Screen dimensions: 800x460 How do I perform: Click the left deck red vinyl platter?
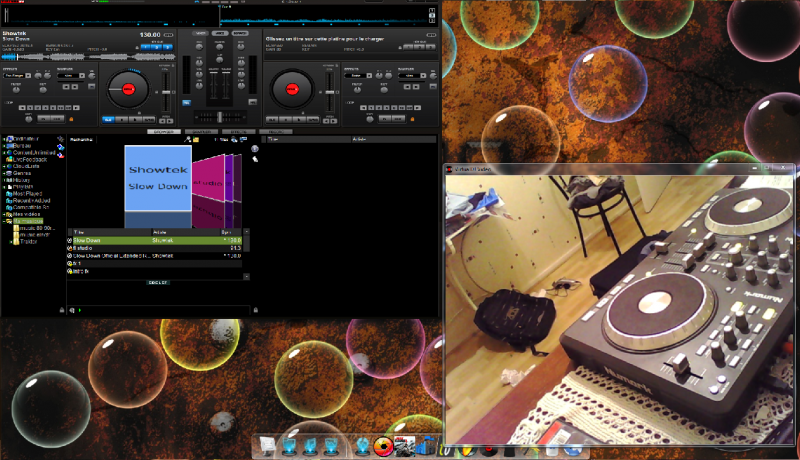[x=127, y=90]
